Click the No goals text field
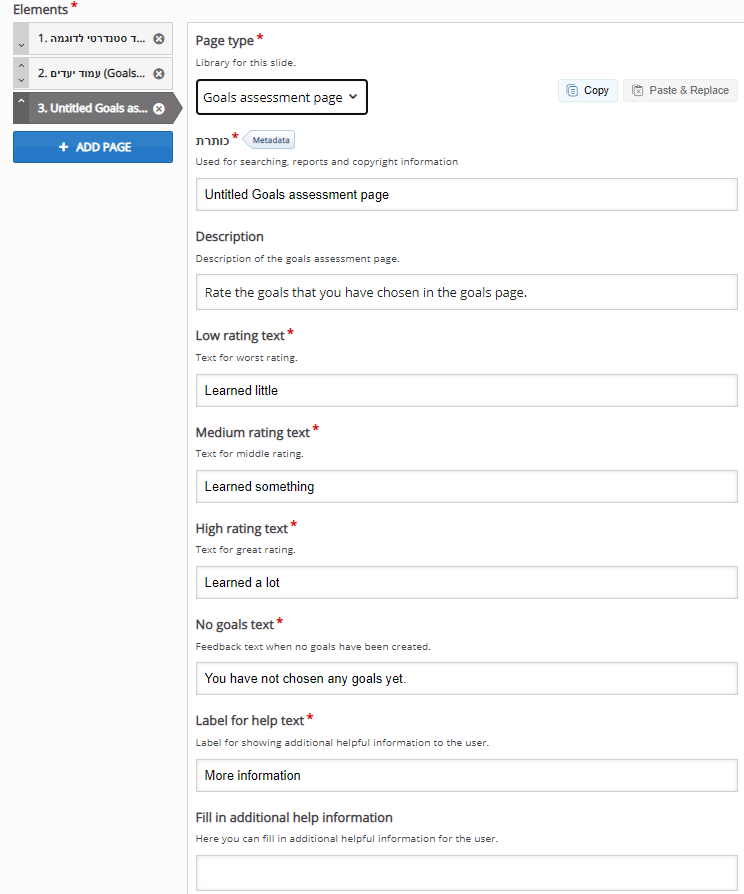744x894 pixels. [466, 678]
